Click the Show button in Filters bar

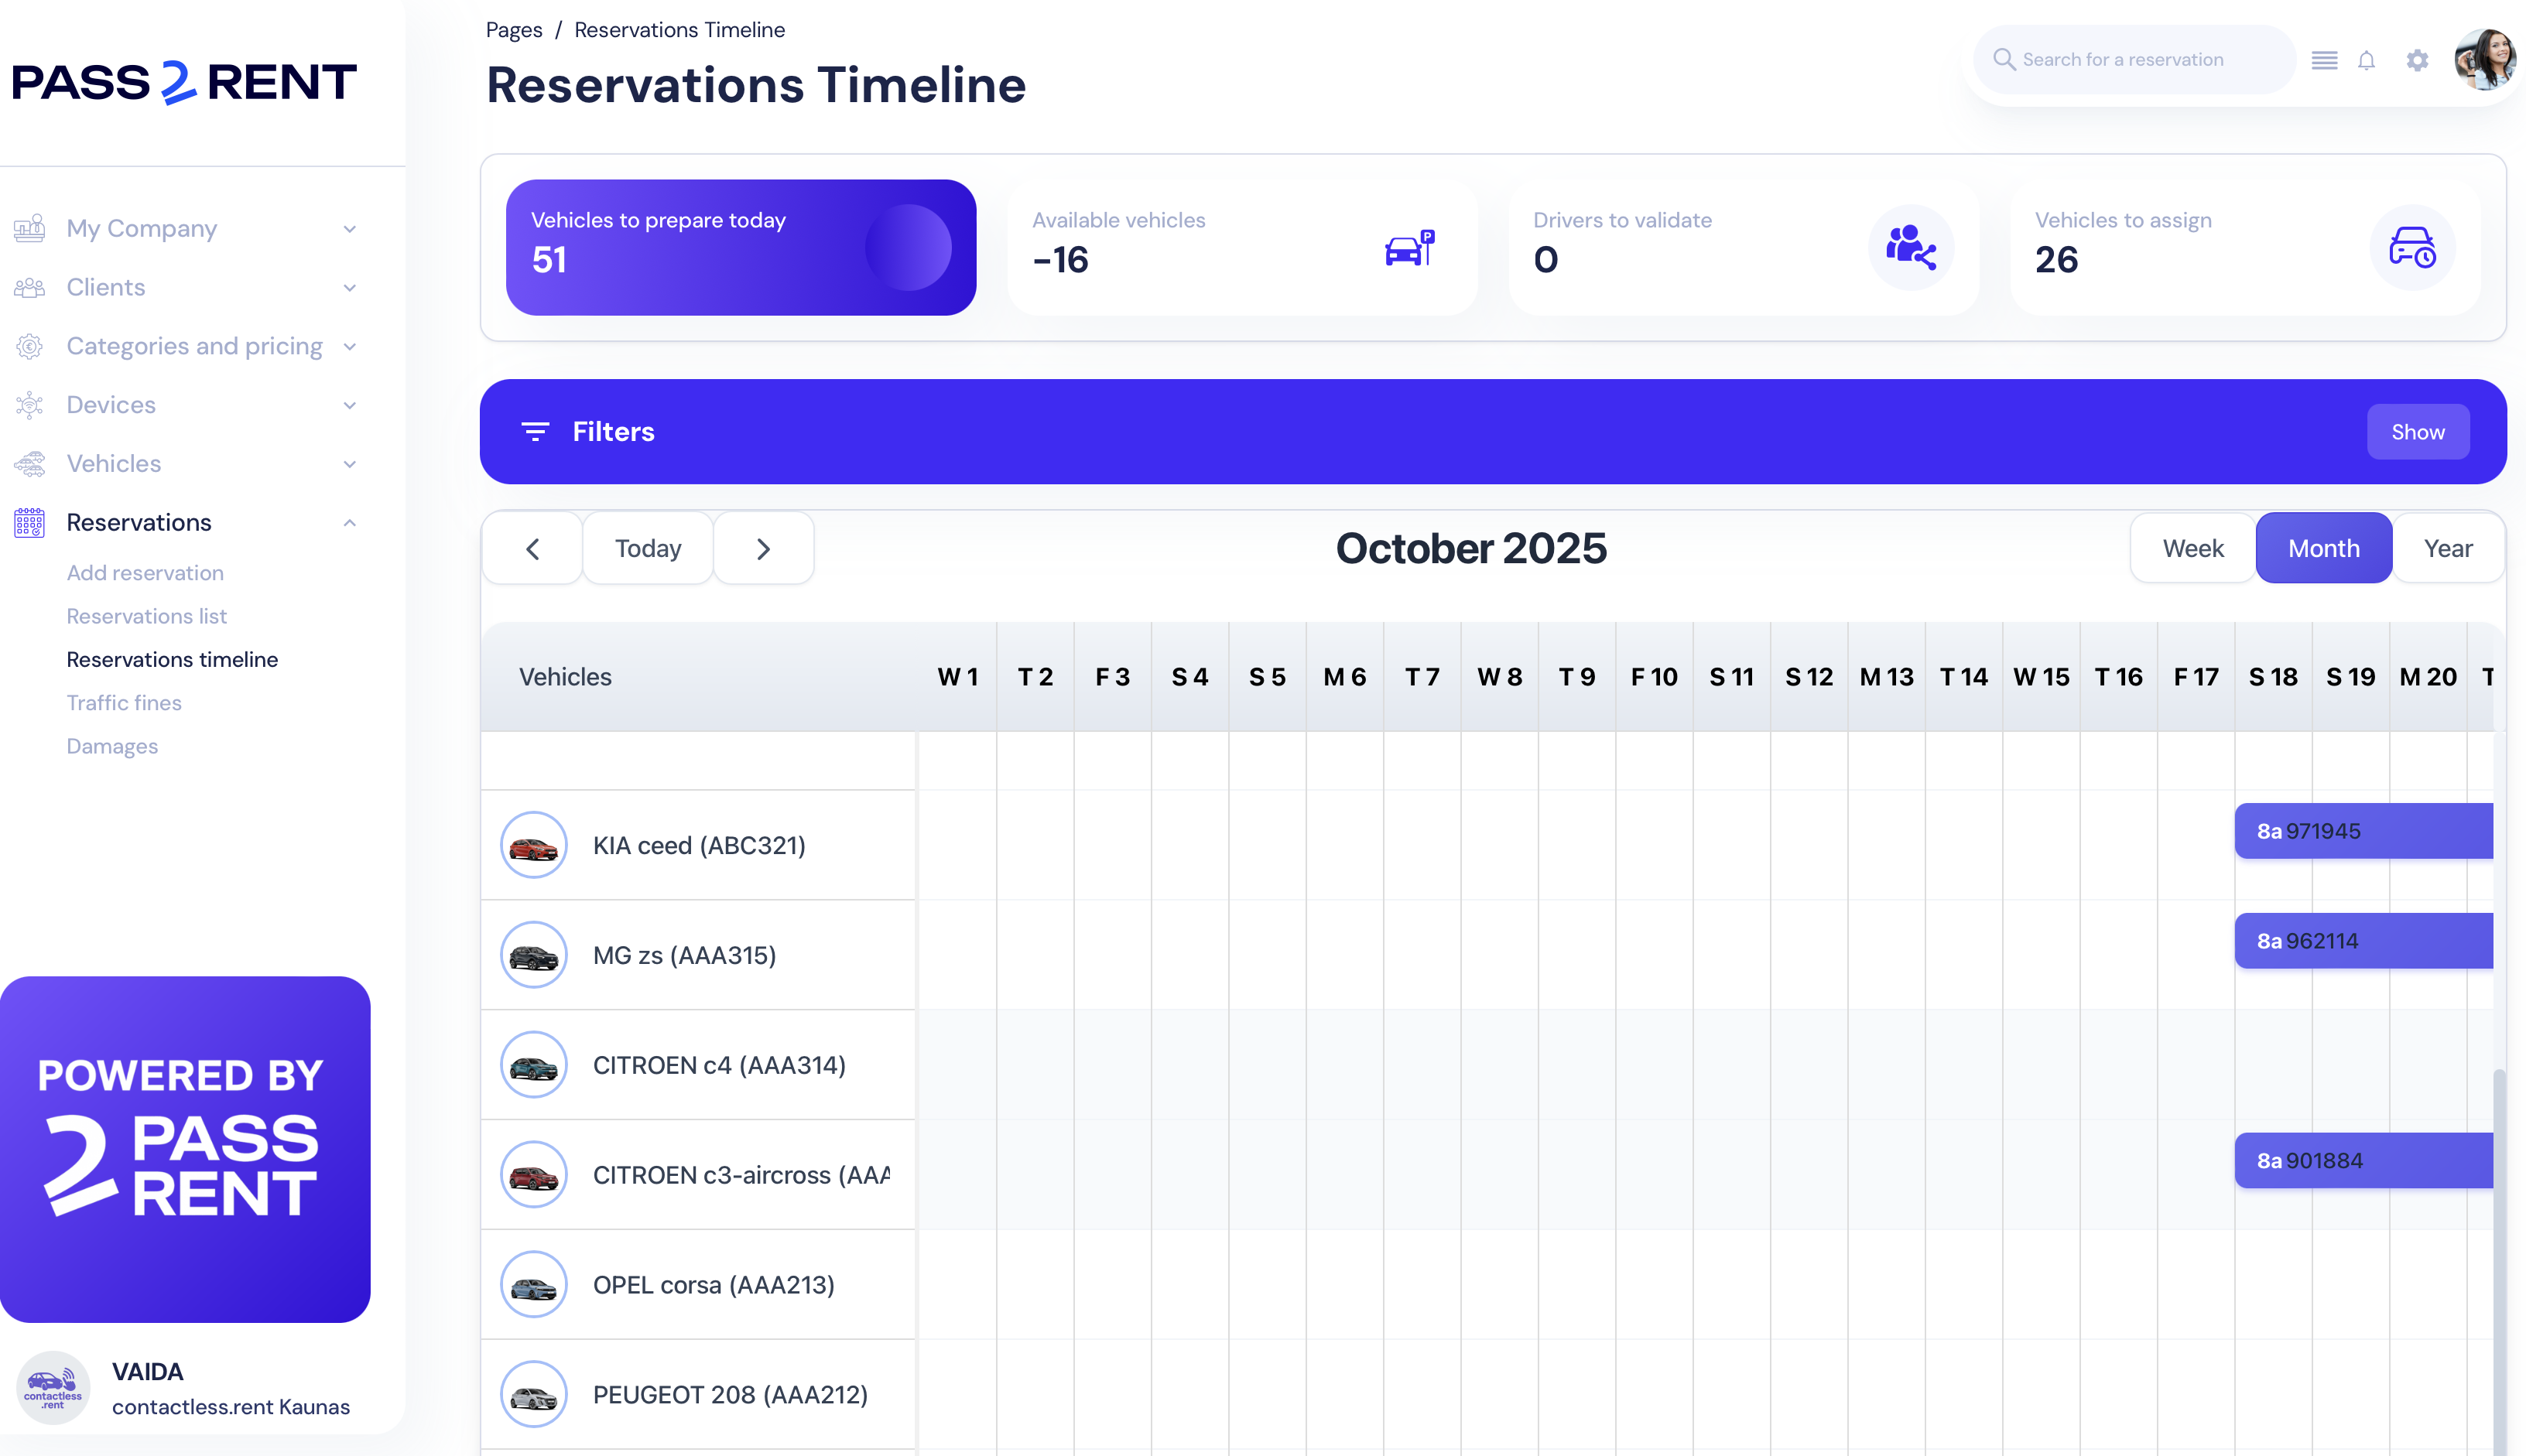point(2417,431)
